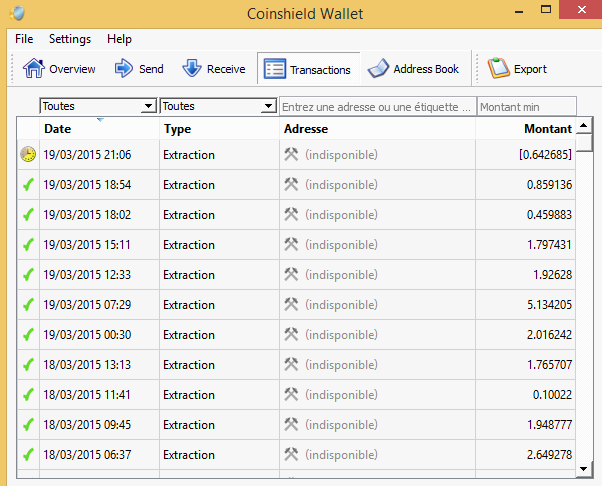Screen dimensions: 602x486
Task: Sort by the Type column header
Action: tap(219, 129)
